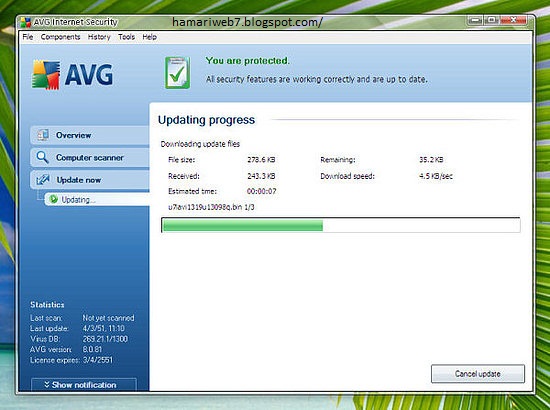Image resolution: width=550 pixels, height=410 pixels.
Task: Click the Overview icon in sidebar
Action: pos(43,135)
